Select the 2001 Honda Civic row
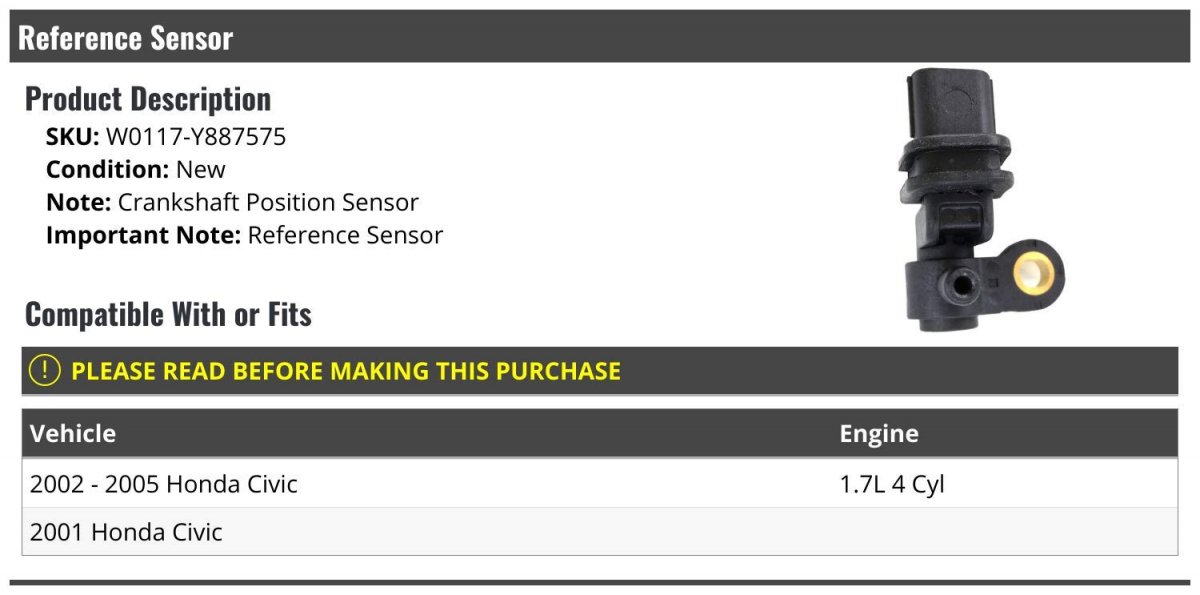This screenshot has width=1200, height=595. coord(600,532)
